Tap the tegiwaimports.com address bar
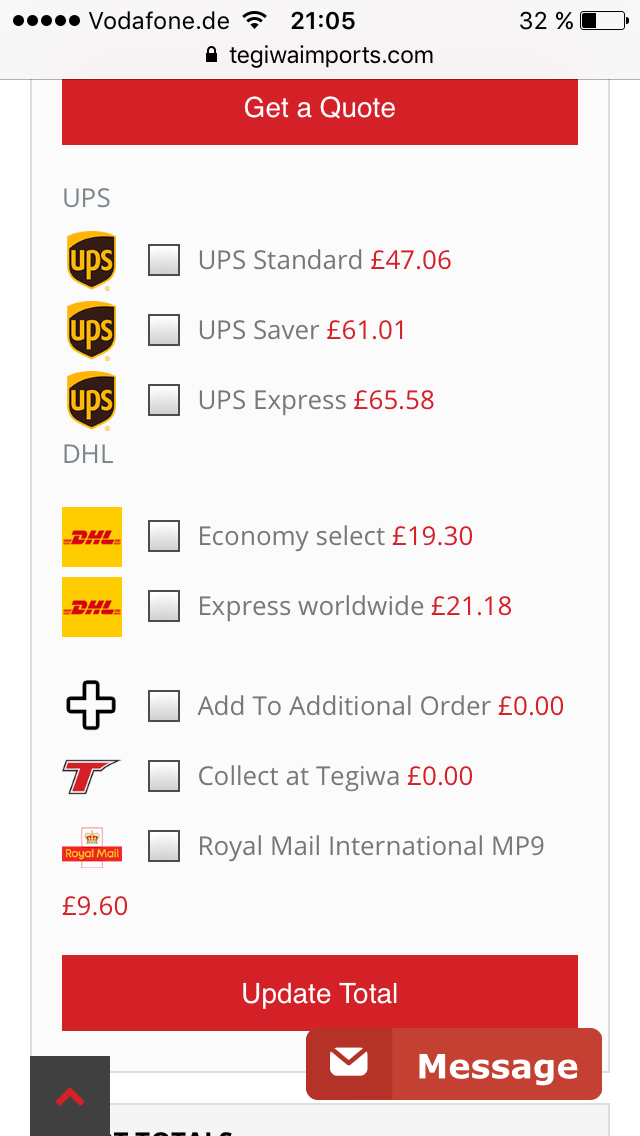 tap(320, 55)
